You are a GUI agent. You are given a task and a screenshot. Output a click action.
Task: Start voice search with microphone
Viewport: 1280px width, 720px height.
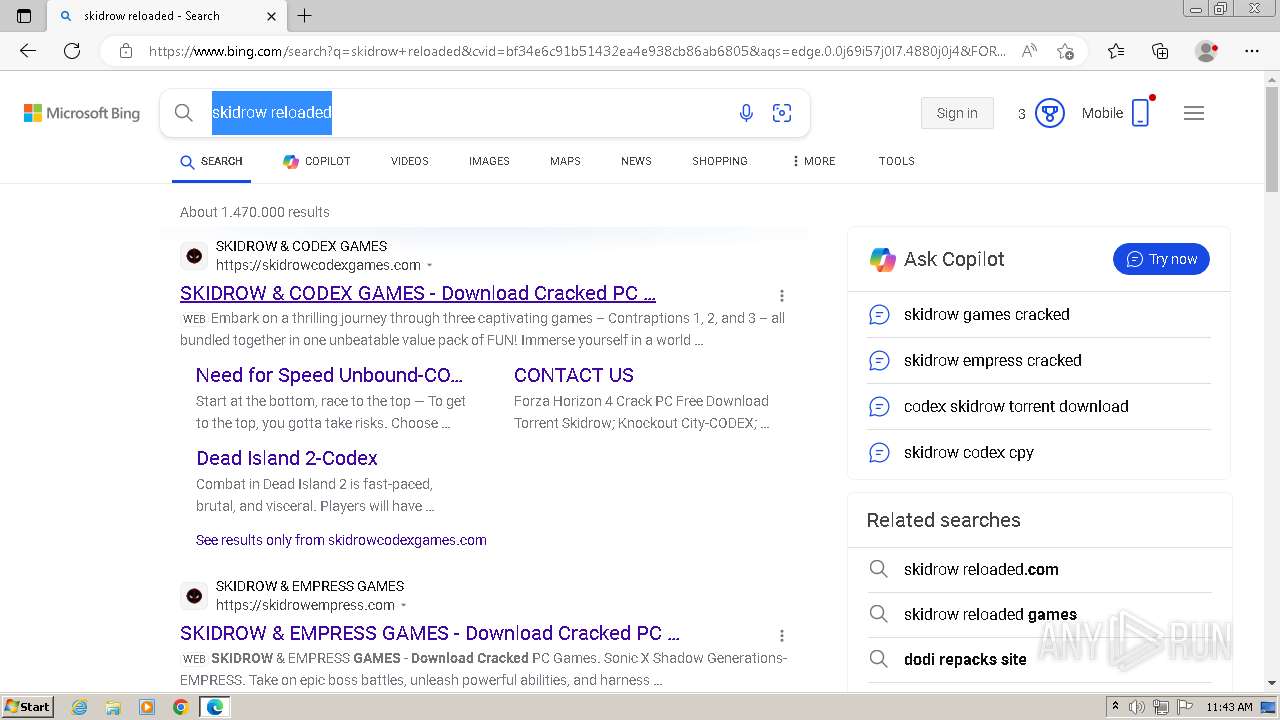(746, 113)
